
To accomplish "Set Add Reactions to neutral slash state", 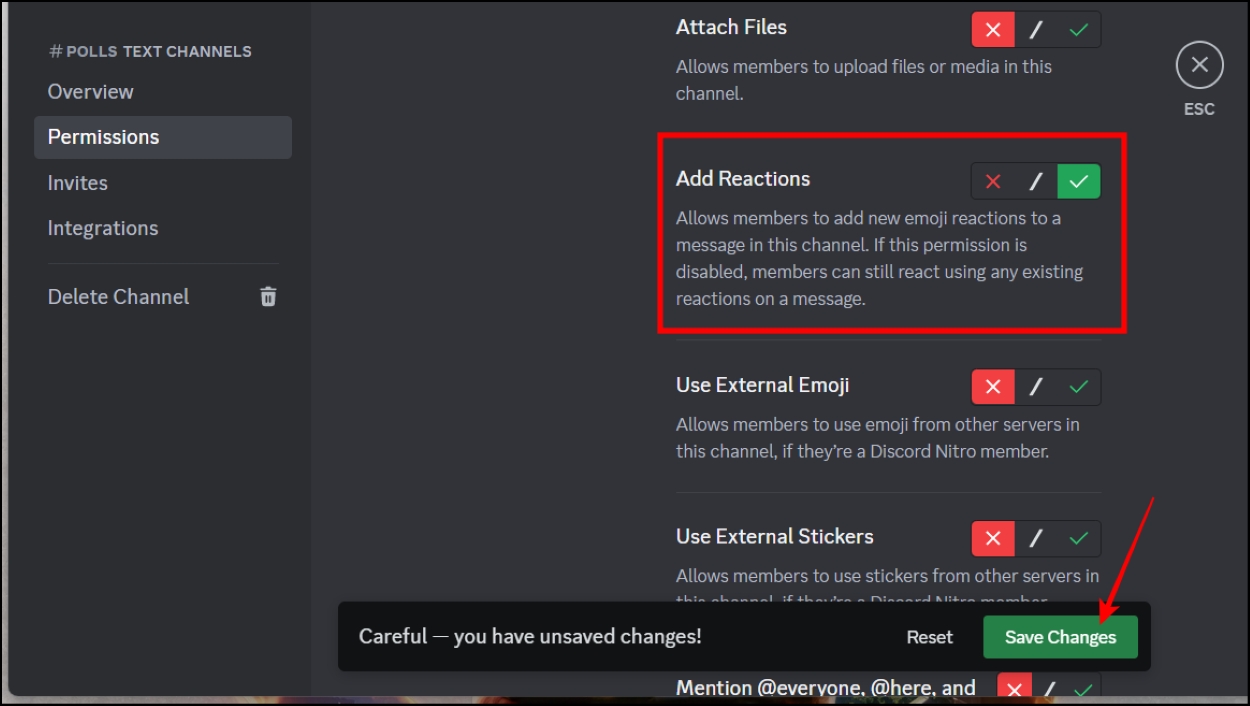I will (1035, 181).
